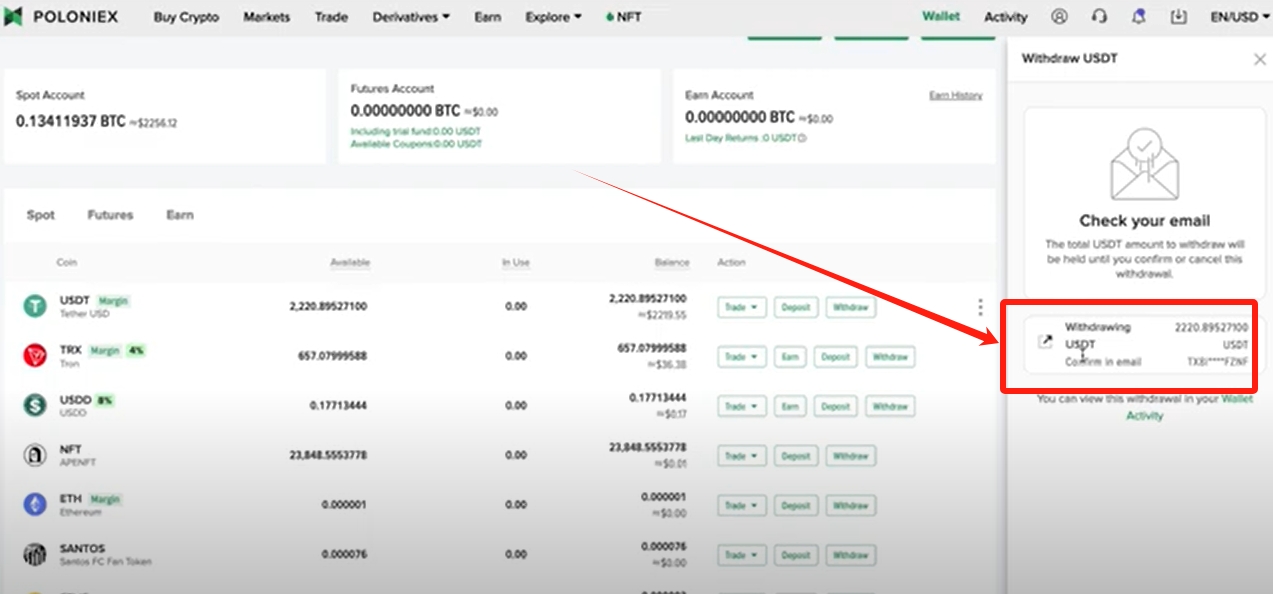Open the notifications bell icon
Screen dimensions: 1273x594
1138,17
